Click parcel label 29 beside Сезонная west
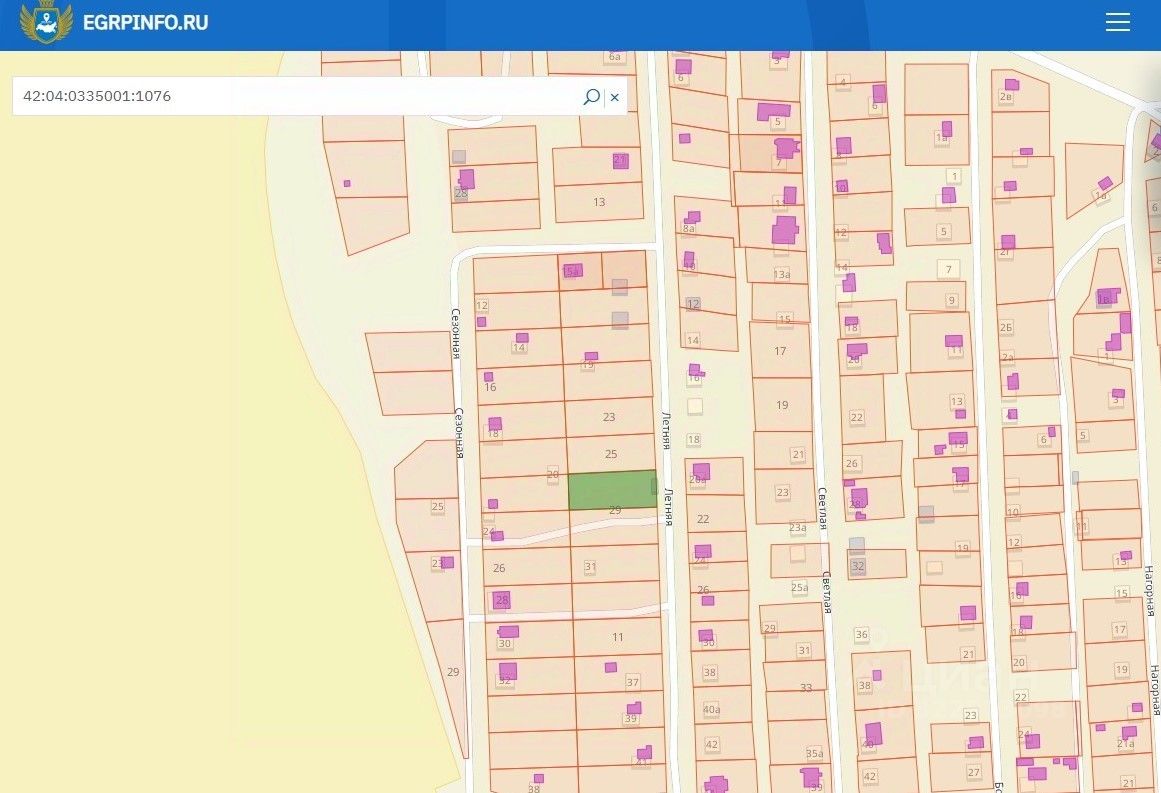1161x793 pixels. (x=453, y=672)
